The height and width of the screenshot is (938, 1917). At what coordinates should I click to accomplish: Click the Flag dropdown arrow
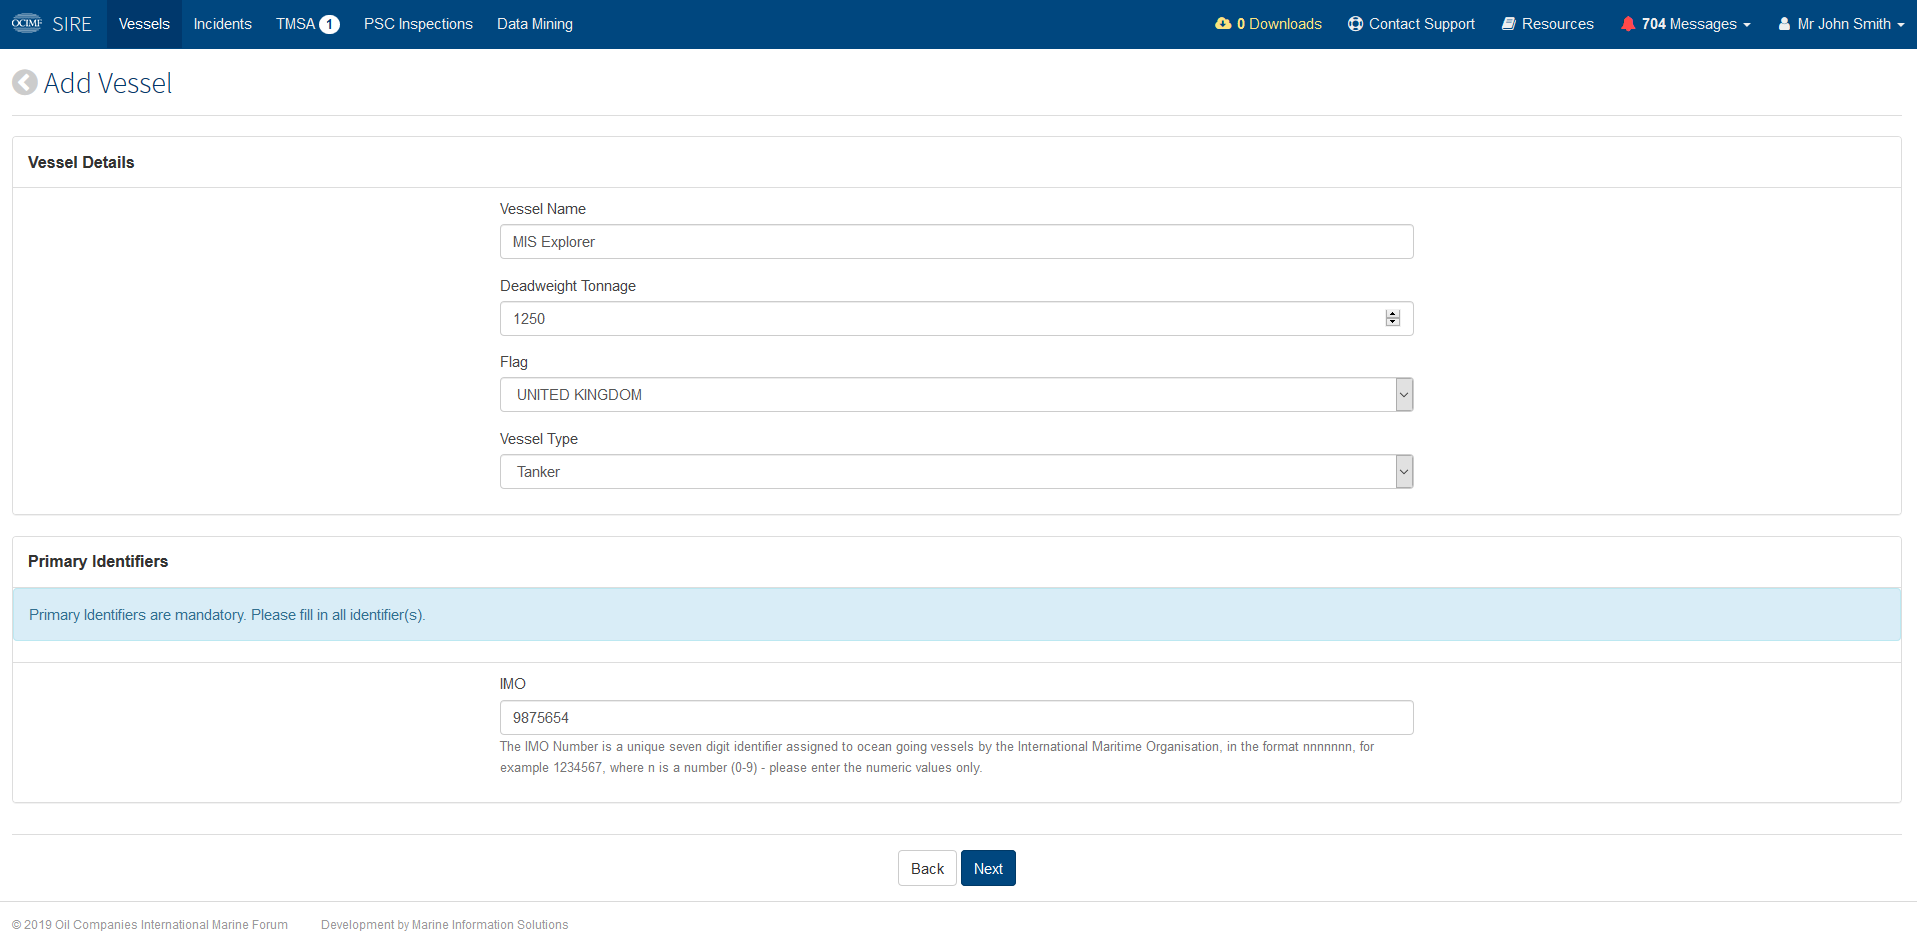(1404, 395)
